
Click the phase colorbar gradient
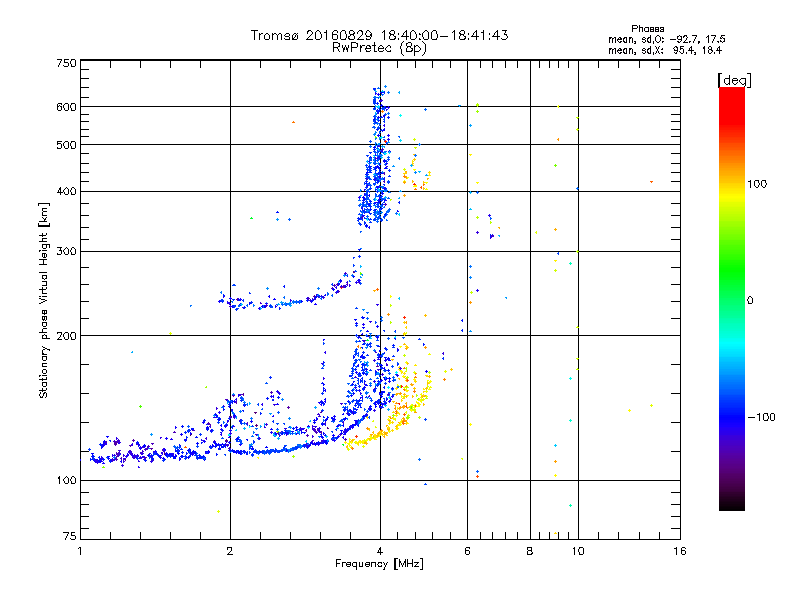732,299
